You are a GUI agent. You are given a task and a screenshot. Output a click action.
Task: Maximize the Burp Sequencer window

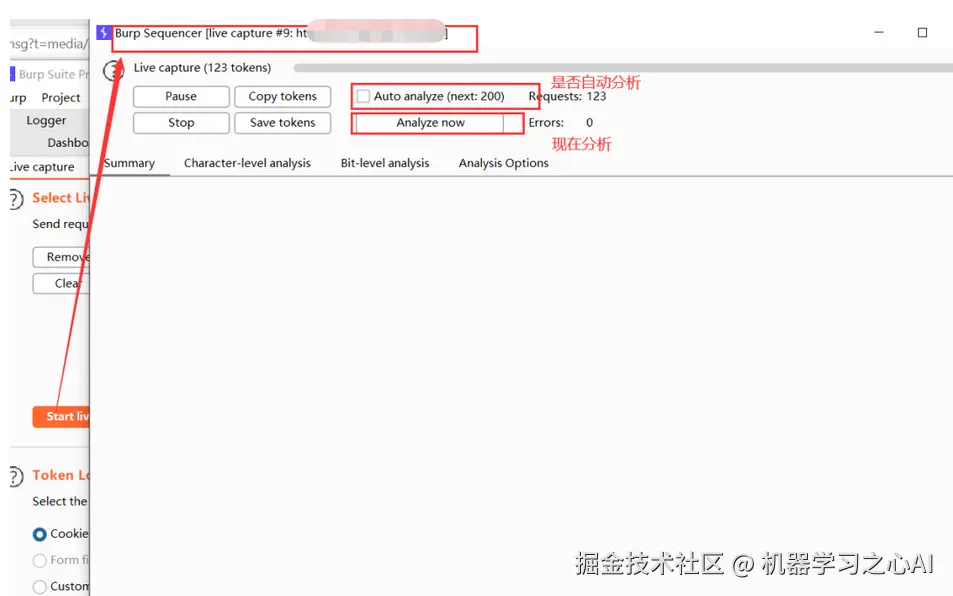click(x=922, y=32)
